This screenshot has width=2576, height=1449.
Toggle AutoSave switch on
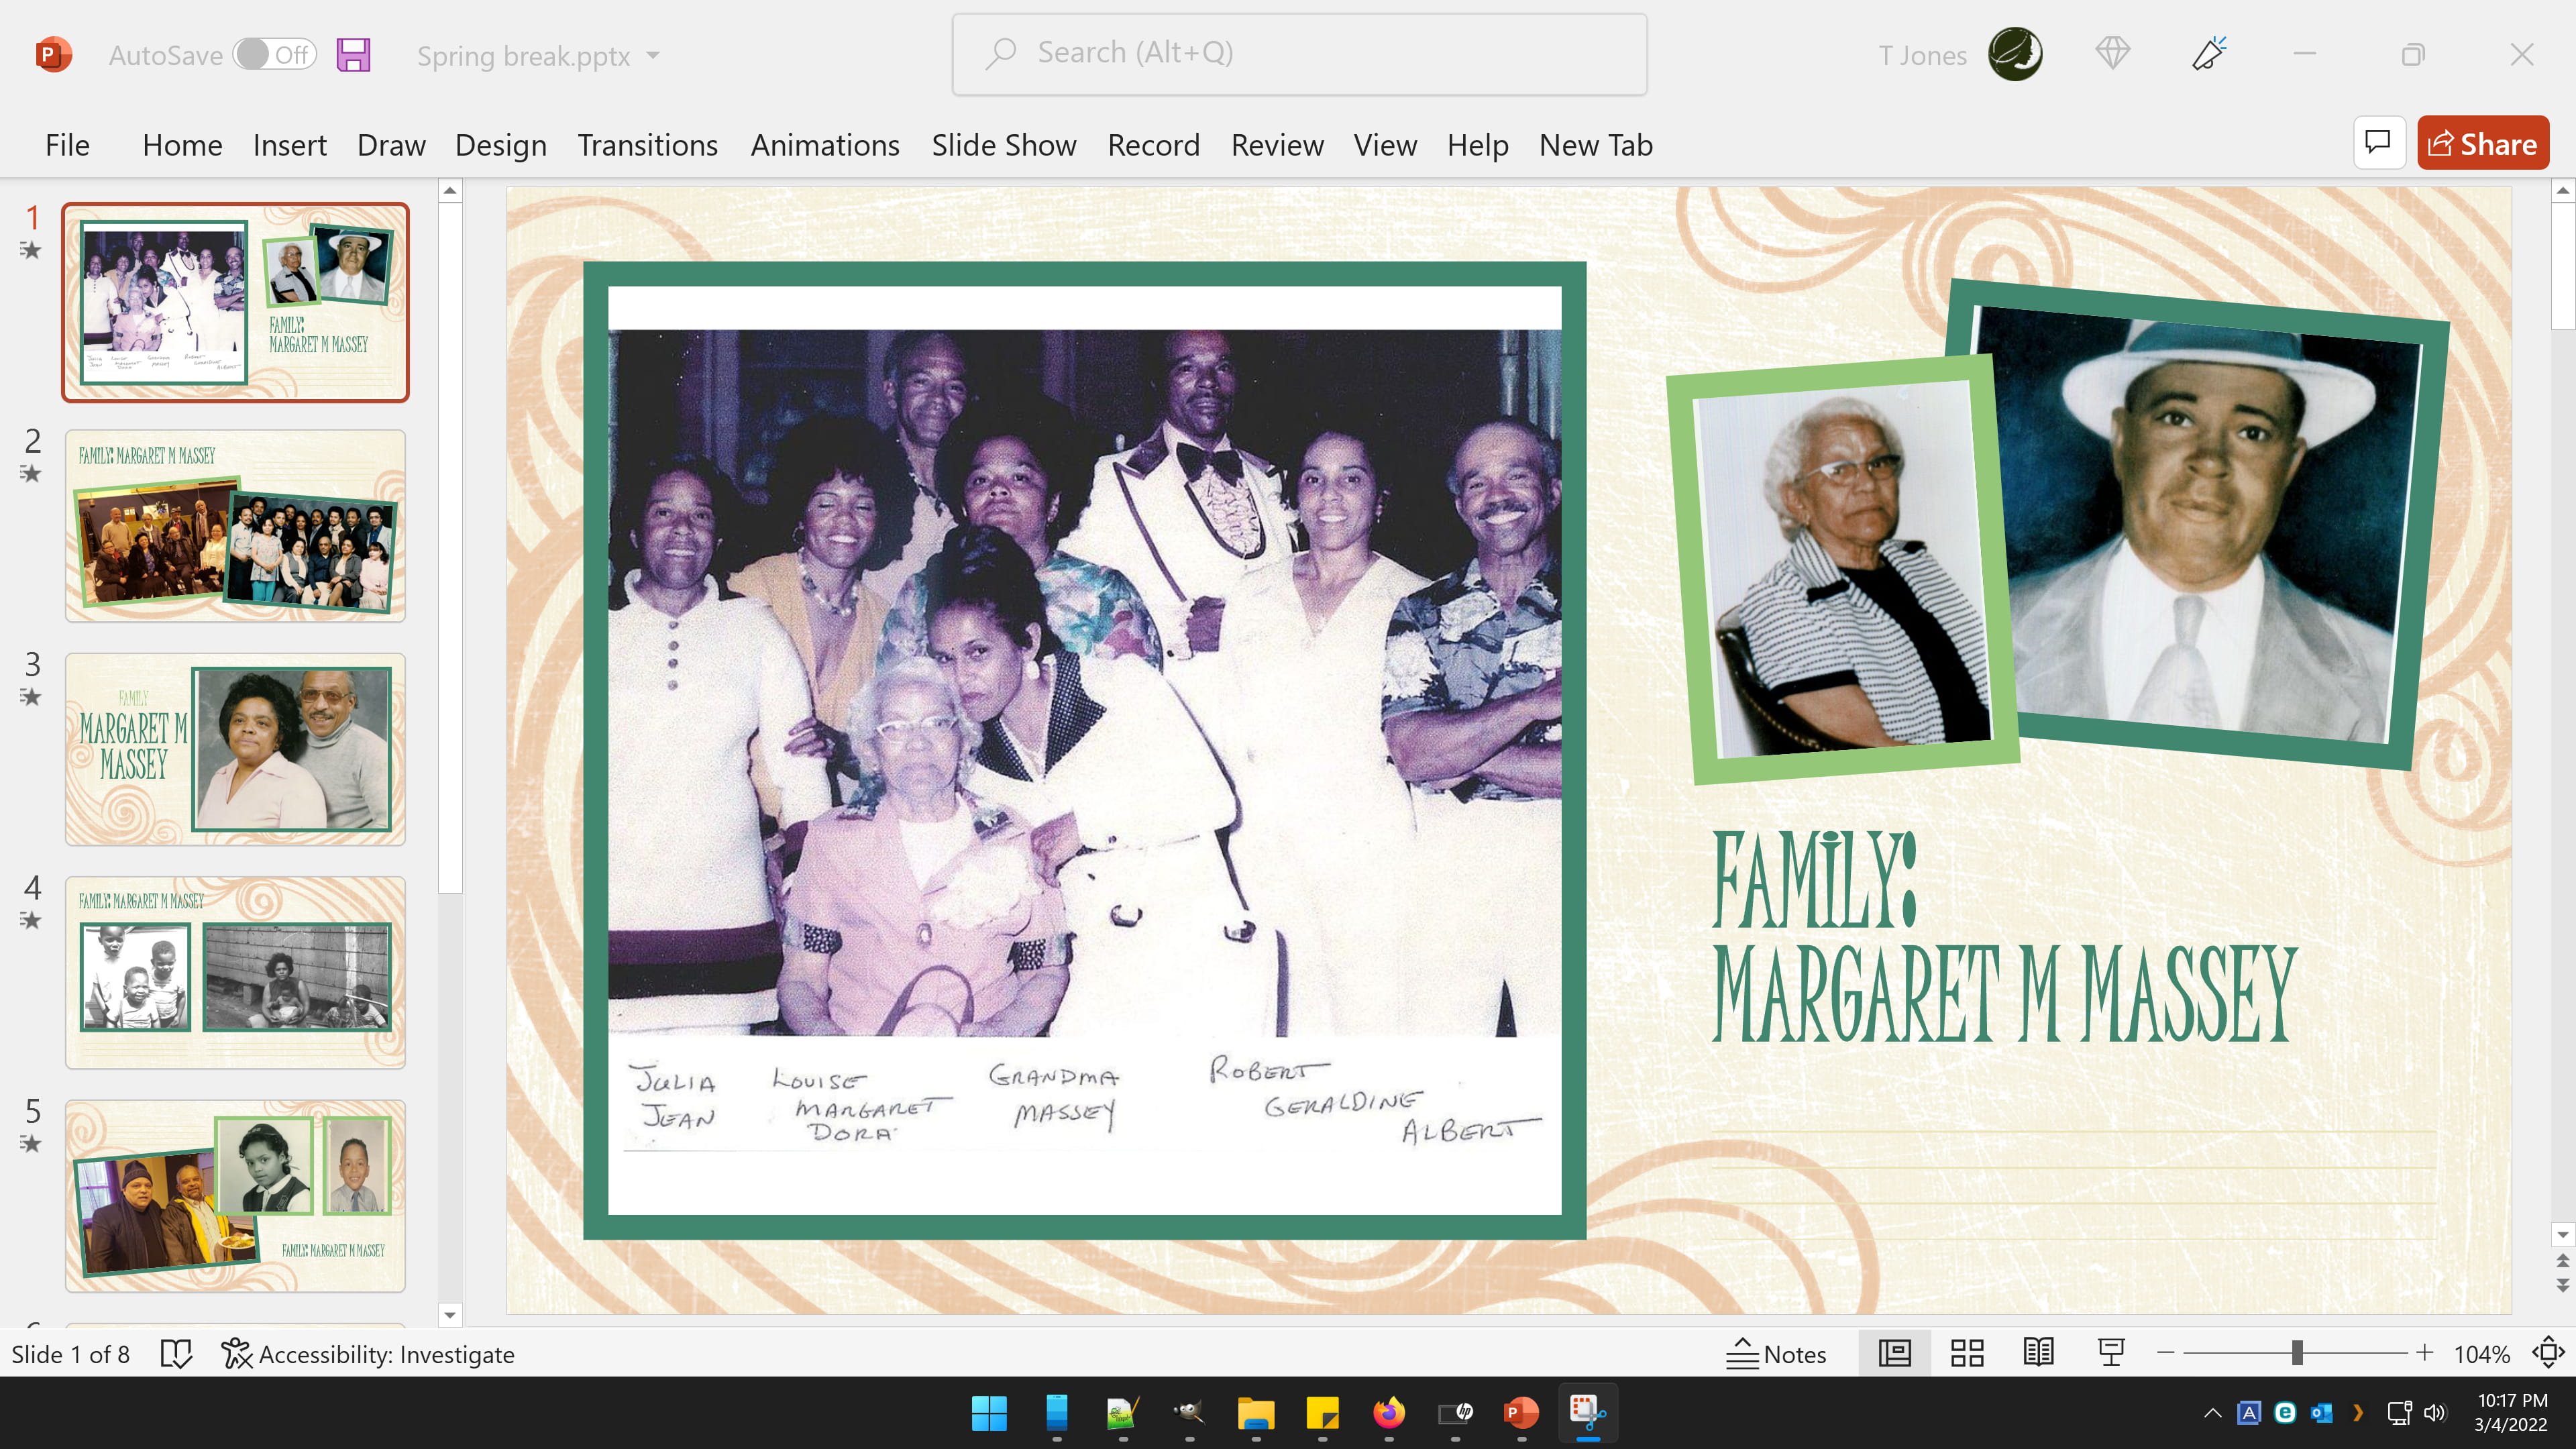click(274, 55)
